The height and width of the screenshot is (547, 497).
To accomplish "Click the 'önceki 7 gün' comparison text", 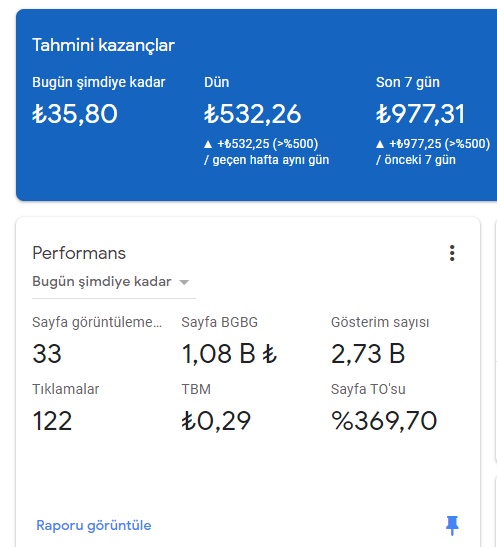I will point(420,160).
